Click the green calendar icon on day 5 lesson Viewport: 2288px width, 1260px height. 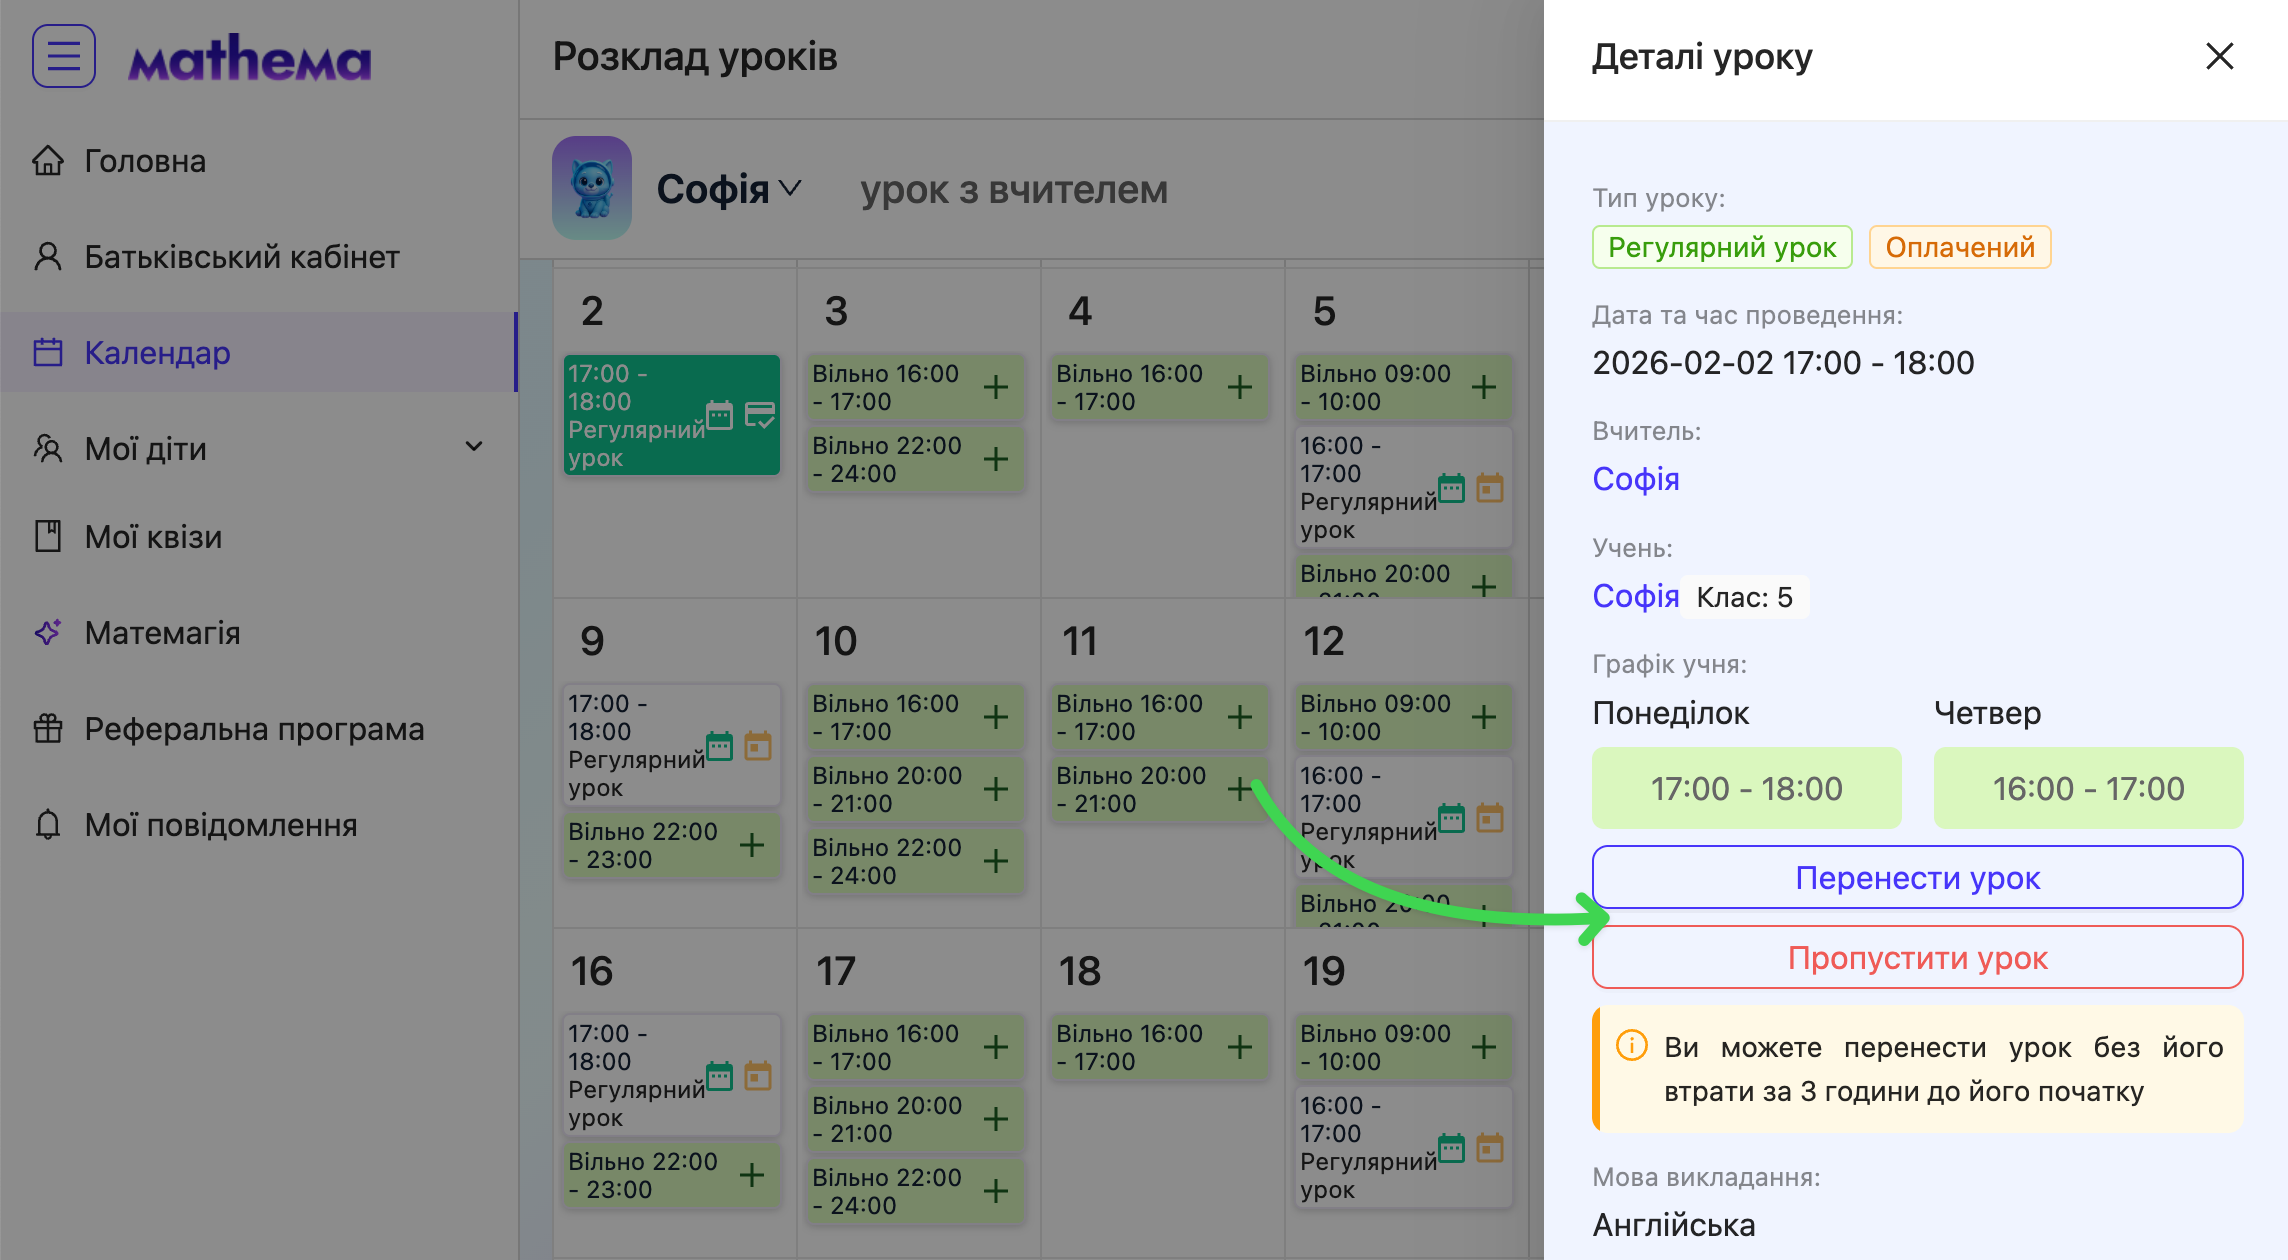1451,488
